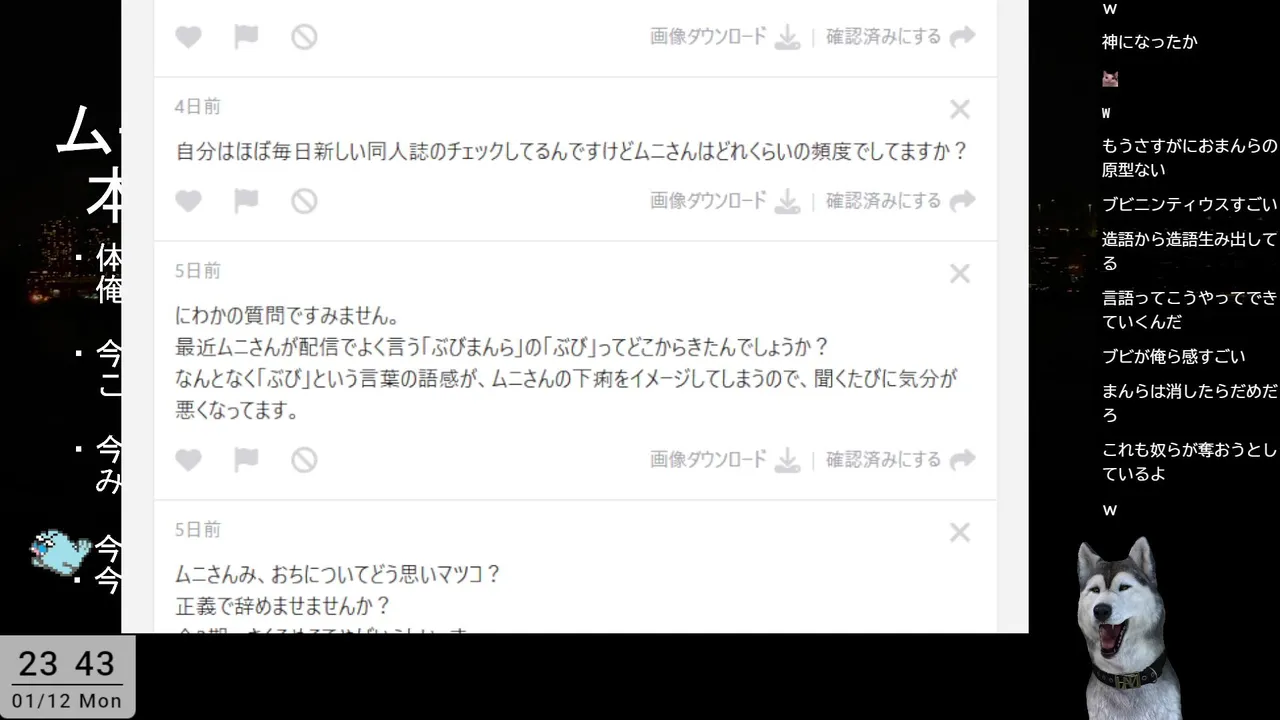Click heart icon under the ぶびまんら question
The height and width of the screenshot is (720, 1280).
click(x=188, y=460)
